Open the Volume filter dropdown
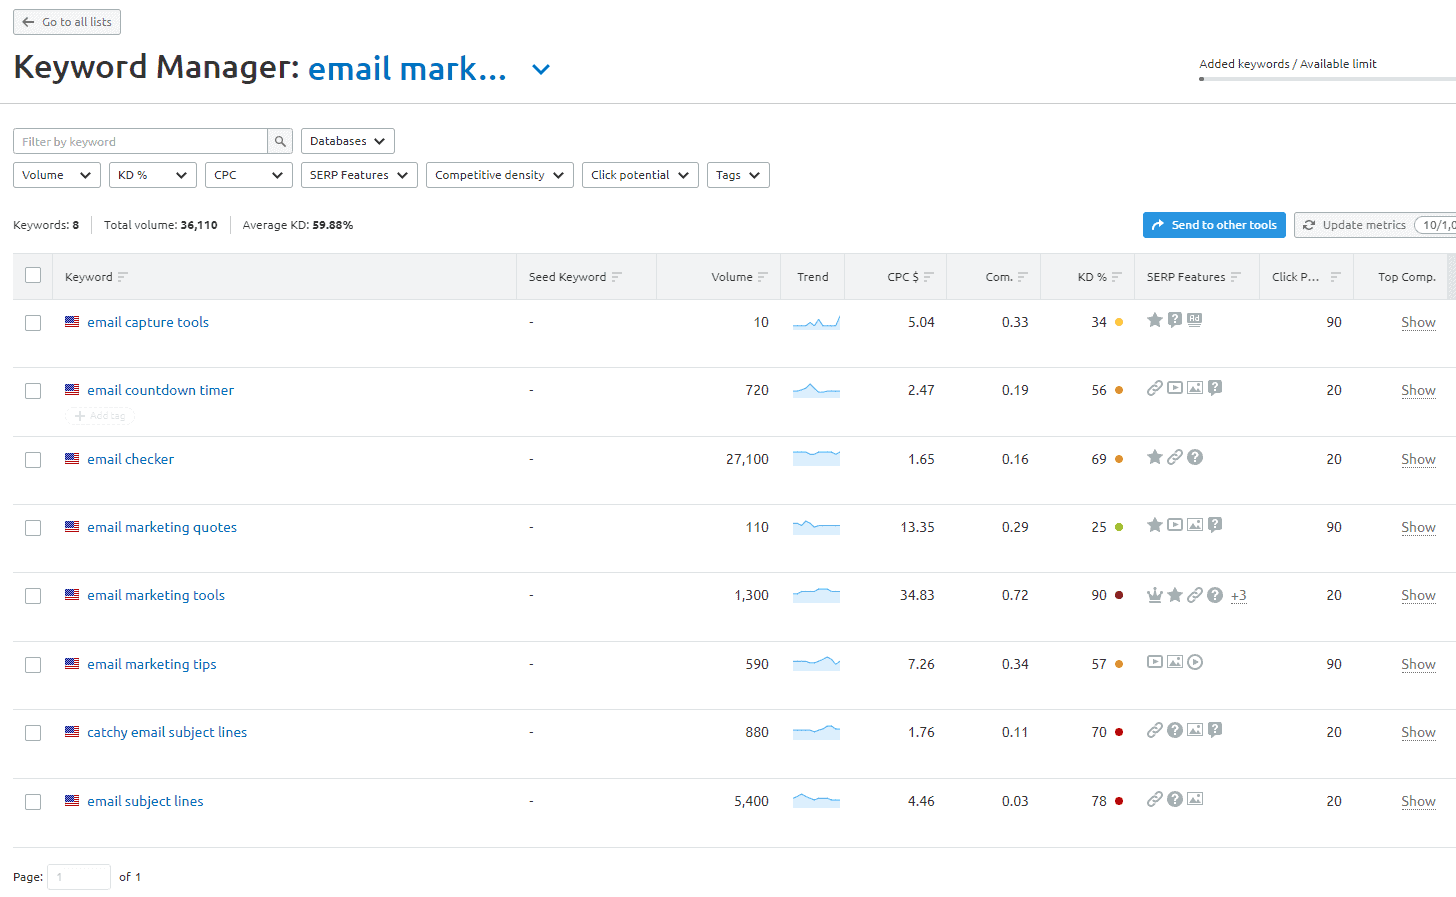1456x897 pixels. (57, 175)
